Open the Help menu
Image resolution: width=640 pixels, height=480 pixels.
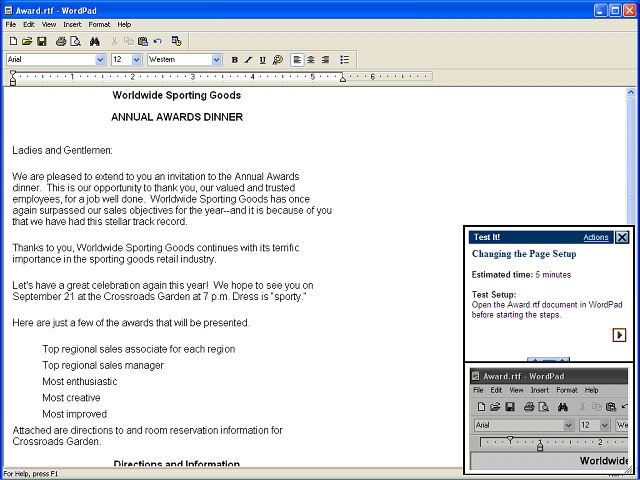coord(124,24)
